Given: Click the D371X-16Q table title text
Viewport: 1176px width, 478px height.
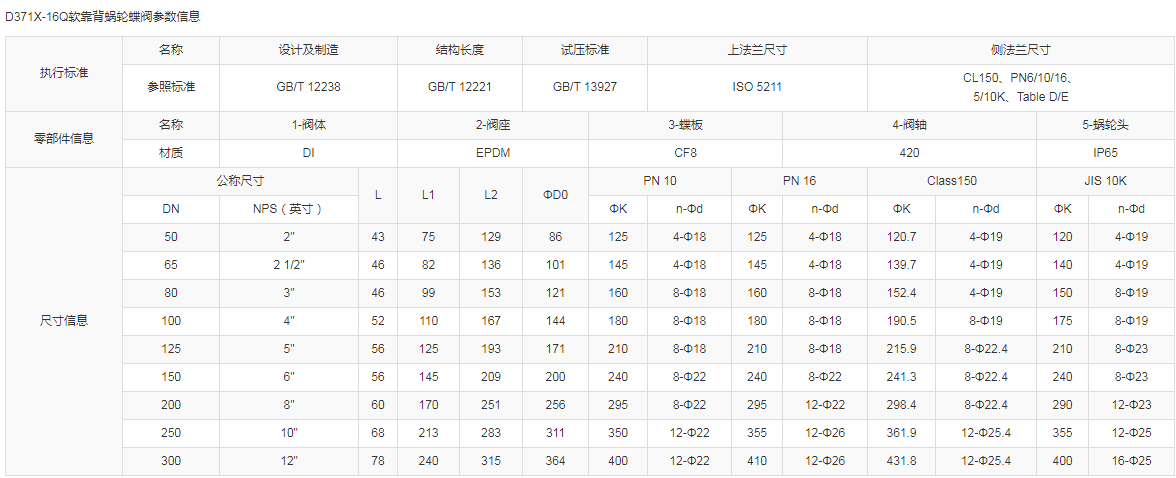Looking at the screenshot, I should pyautogui.click(x=105, y=17).
